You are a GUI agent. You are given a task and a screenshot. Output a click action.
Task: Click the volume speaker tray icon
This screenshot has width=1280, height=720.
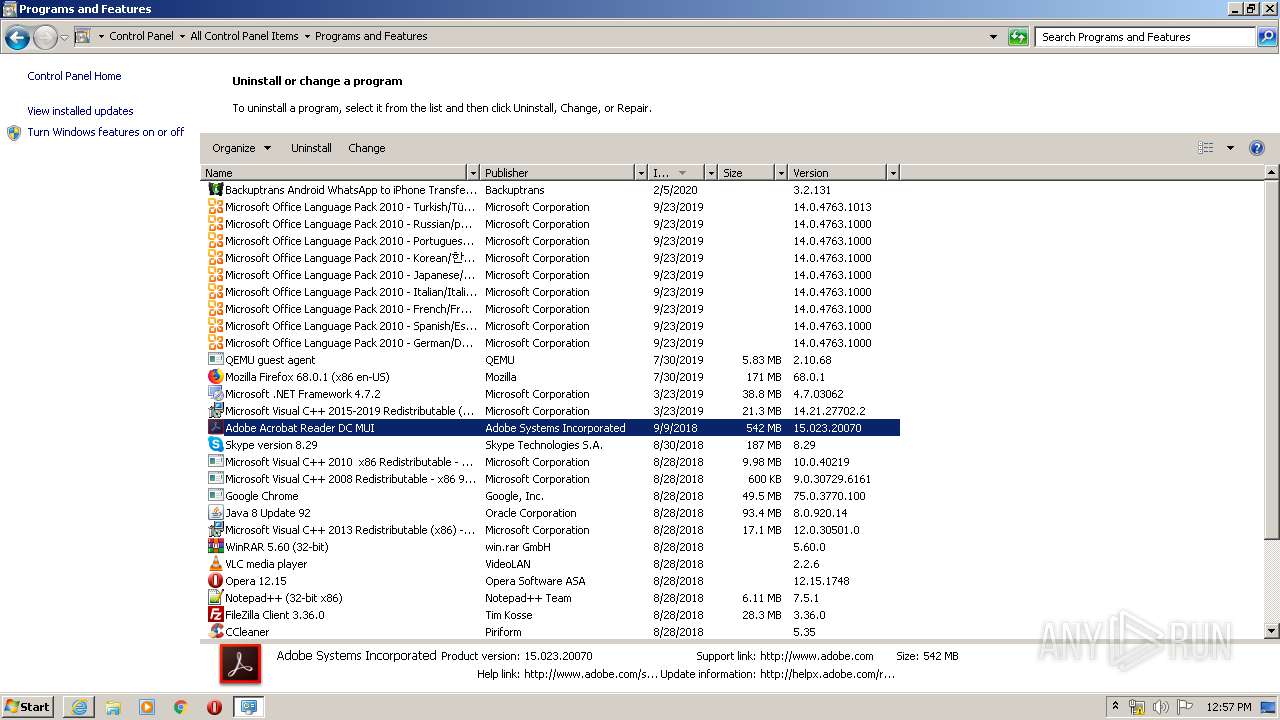point(1160,707)
